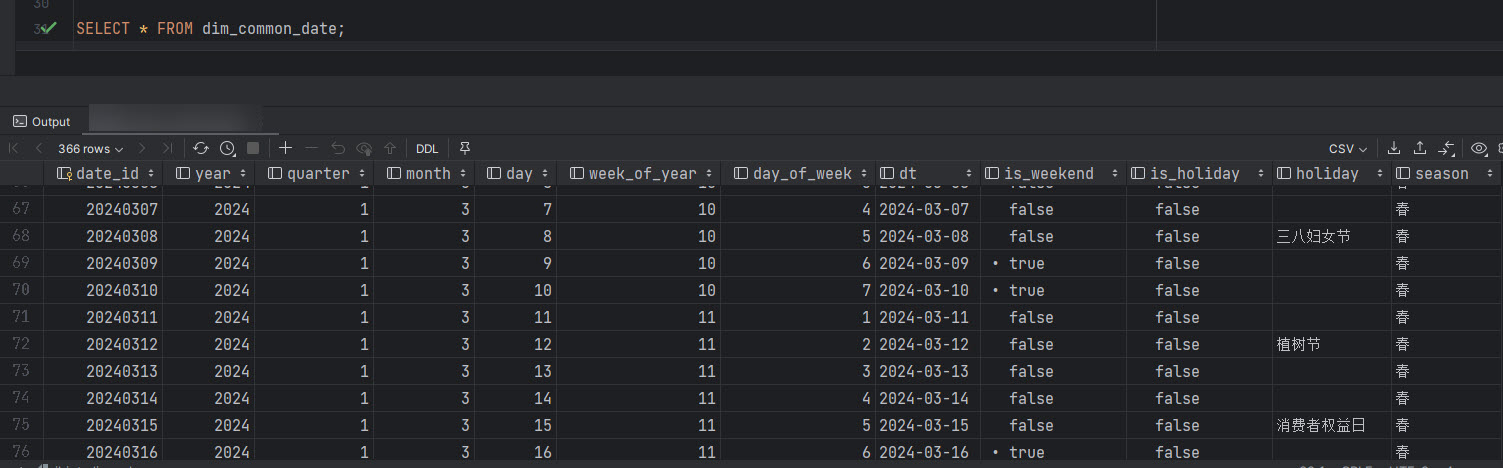Click is_holiday false in row 20240313
This screenshot has height=468, width=1503.
(1177, 371)
